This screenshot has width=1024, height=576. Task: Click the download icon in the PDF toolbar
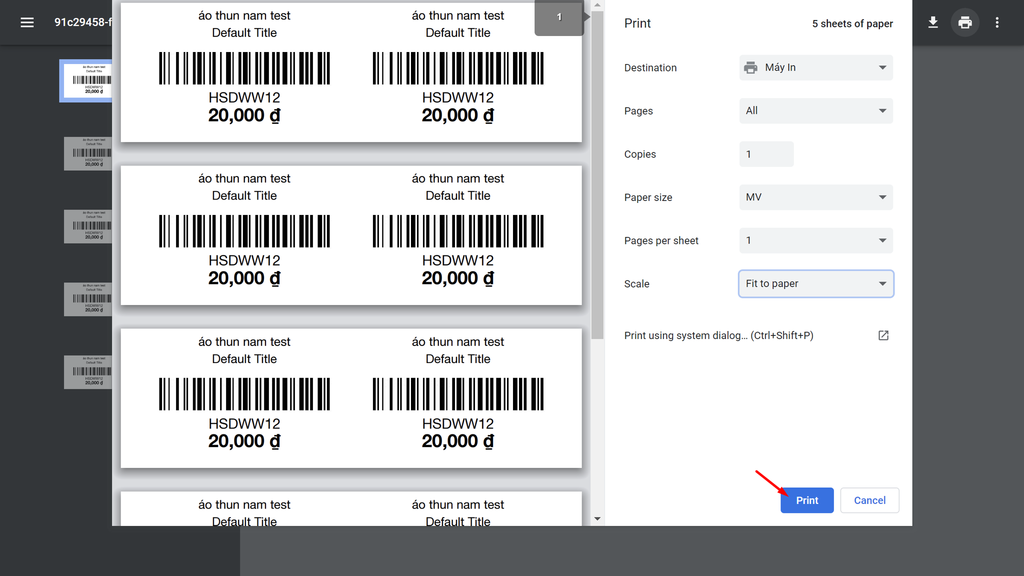[x=933, y=23]
